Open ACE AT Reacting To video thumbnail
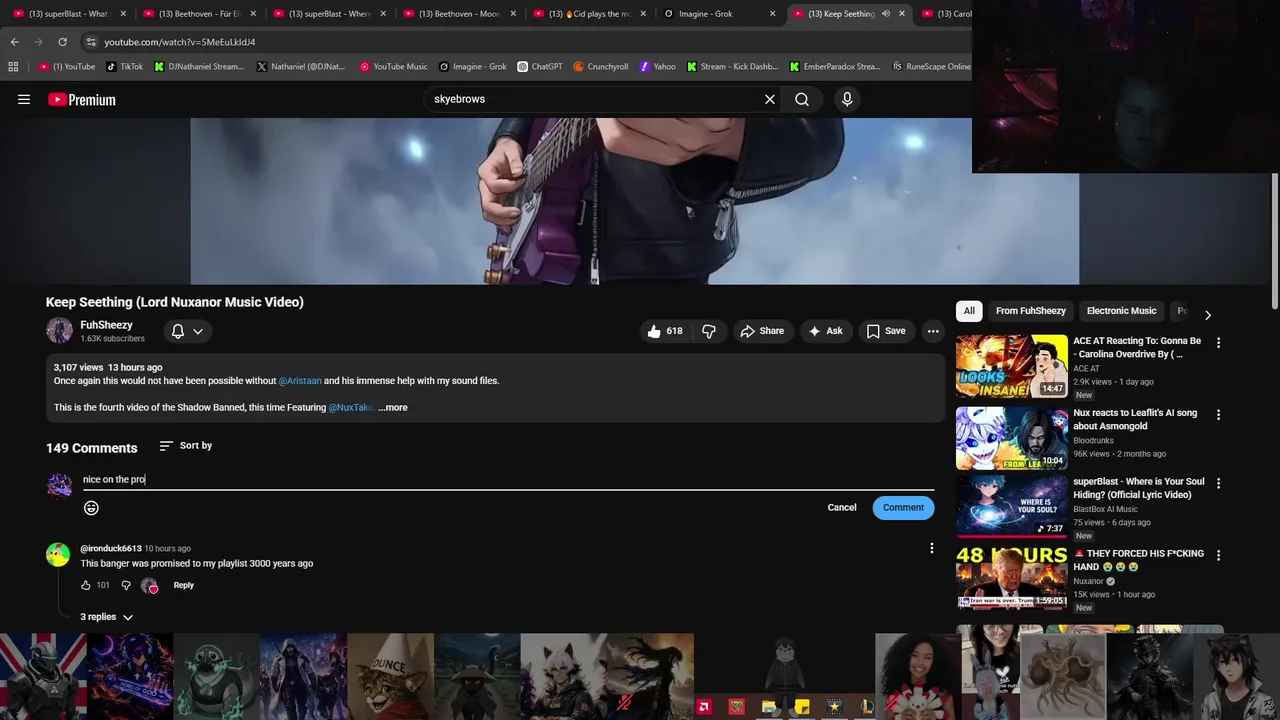 [x=1011, y=366]
